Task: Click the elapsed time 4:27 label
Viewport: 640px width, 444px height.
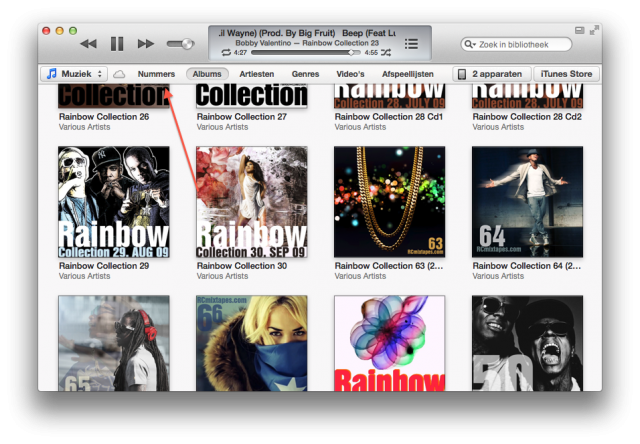Action: coord(240,53)
